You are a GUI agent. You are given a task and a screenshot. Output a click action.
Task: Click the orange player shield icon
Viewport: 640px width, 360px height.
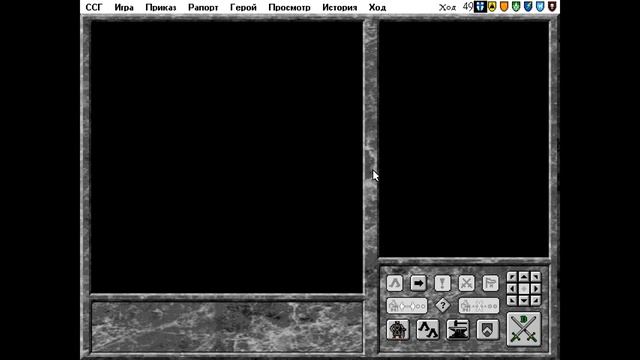[504, 7]
